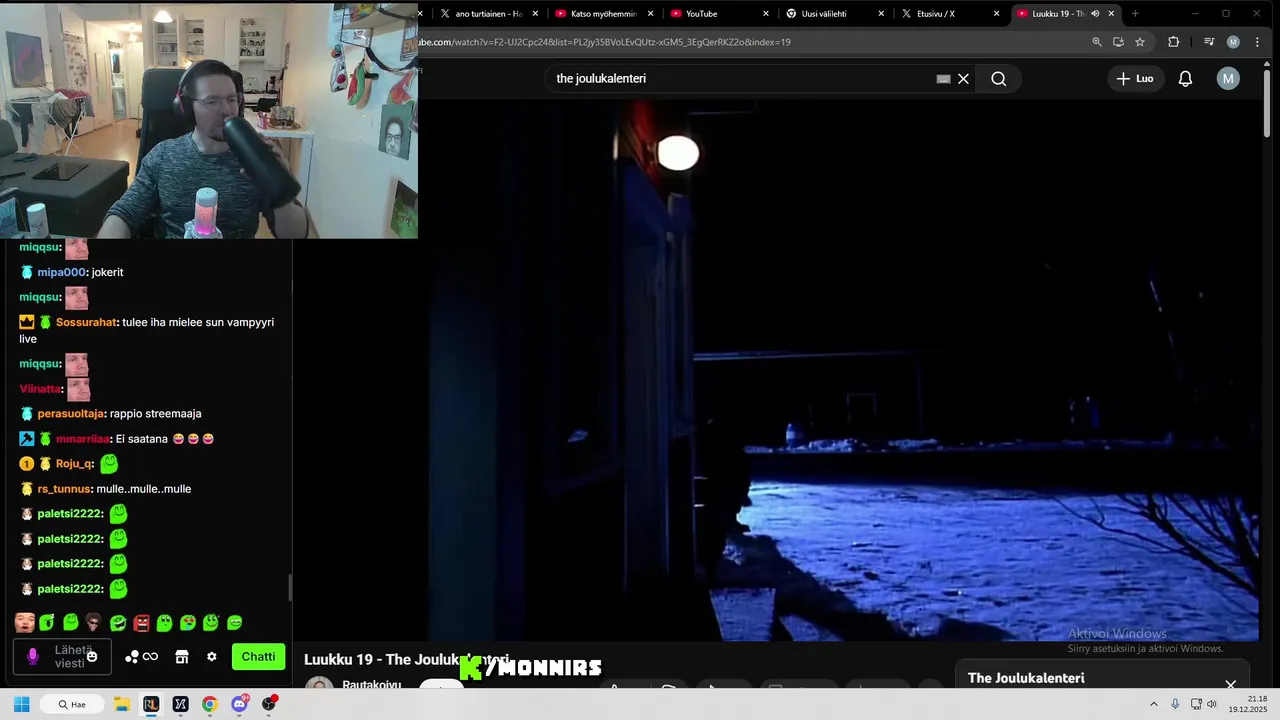This screenshot has width=1280, height=720.
Task: Click username Viinatta in chat
Action: tap(41, 389)
